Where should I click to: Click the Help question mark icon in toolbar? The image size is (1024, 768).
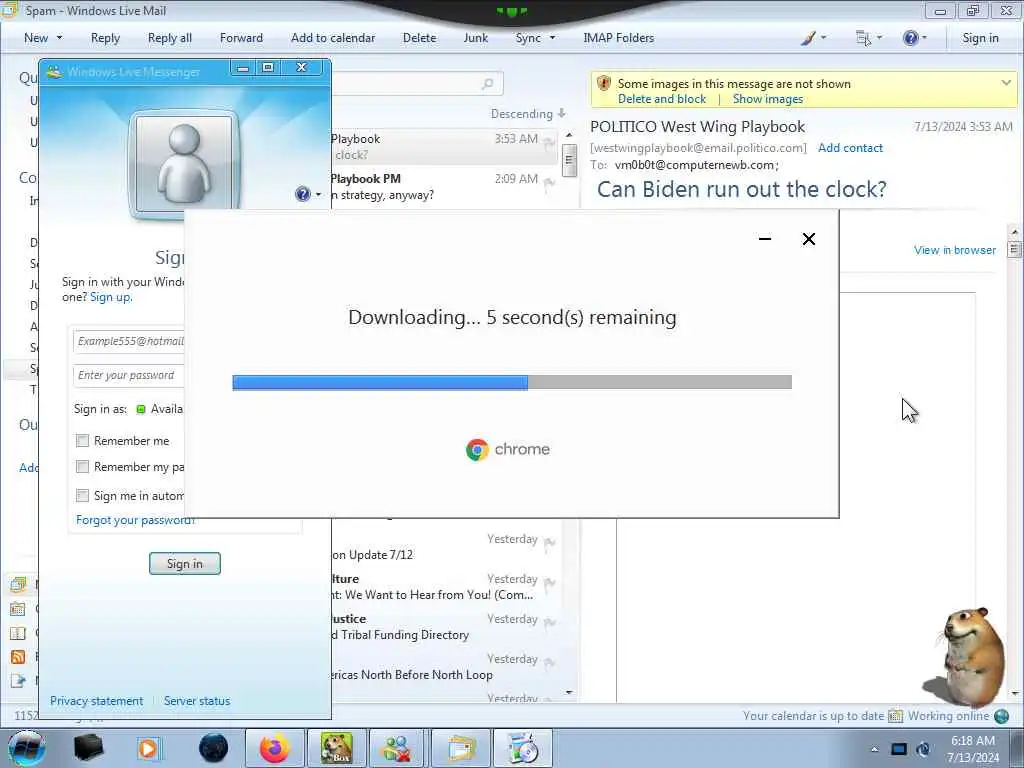[910, 38]
